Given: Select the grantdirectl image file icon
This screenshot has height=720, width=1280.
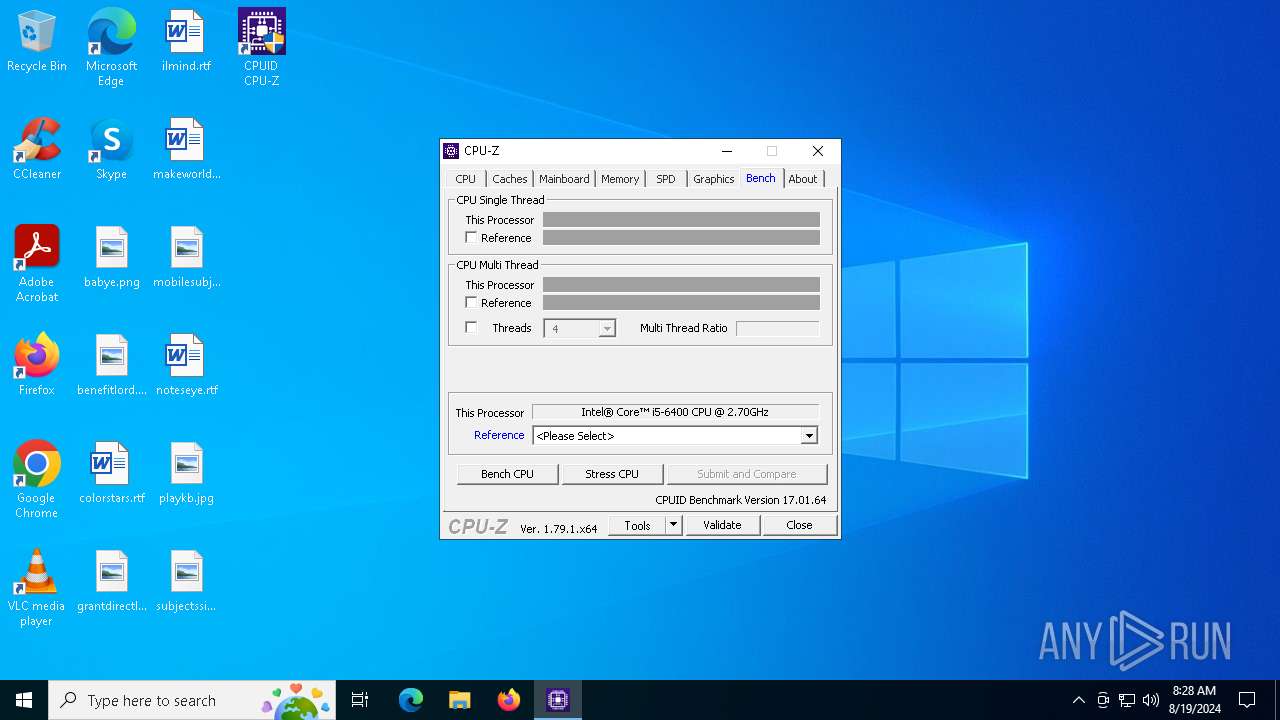Looking at the screenshot, I should click(111, 581).
